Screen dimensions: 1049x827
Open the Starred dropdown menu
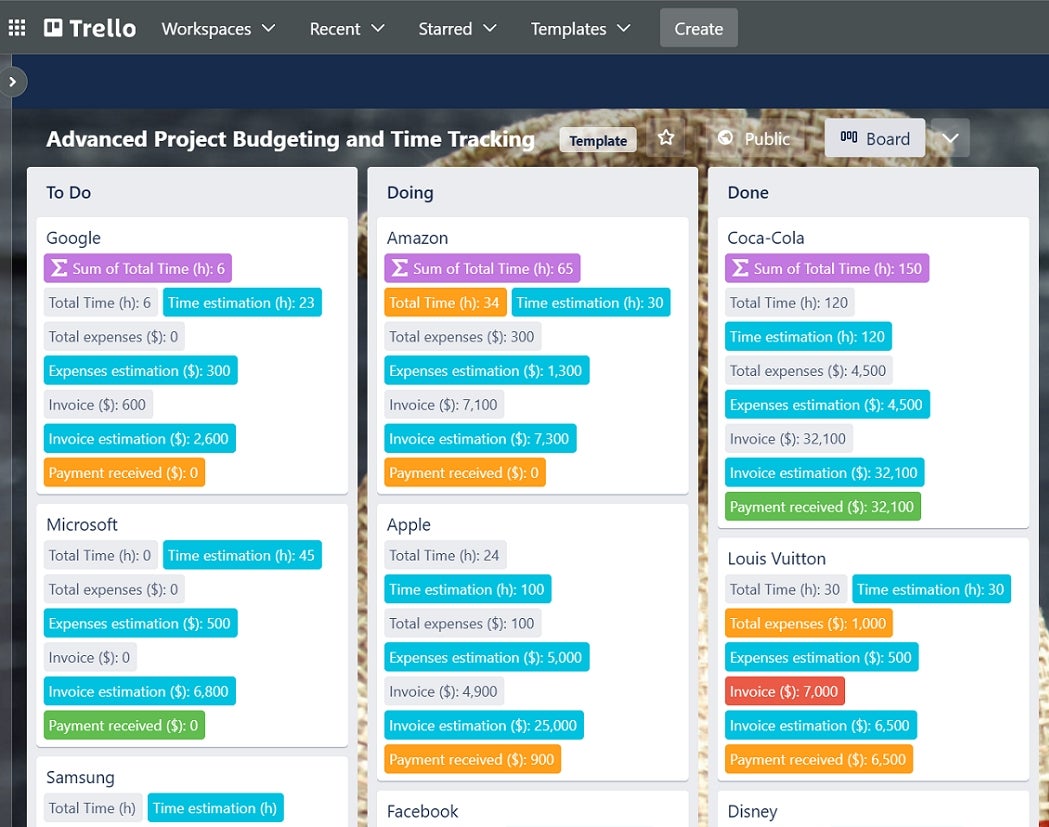point(457,28)
